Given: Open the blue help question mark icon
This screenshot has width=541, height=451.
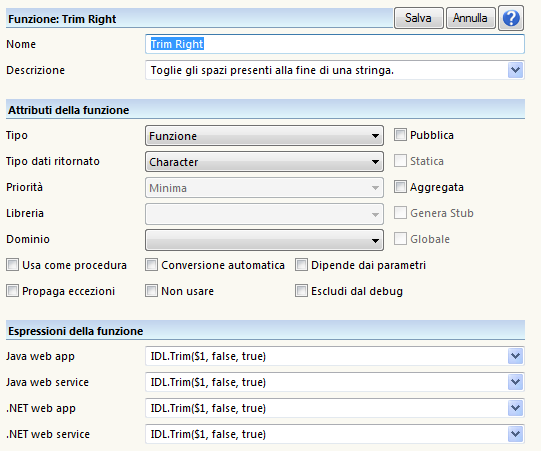Looking at the screenshot, I should coord(511,18).
